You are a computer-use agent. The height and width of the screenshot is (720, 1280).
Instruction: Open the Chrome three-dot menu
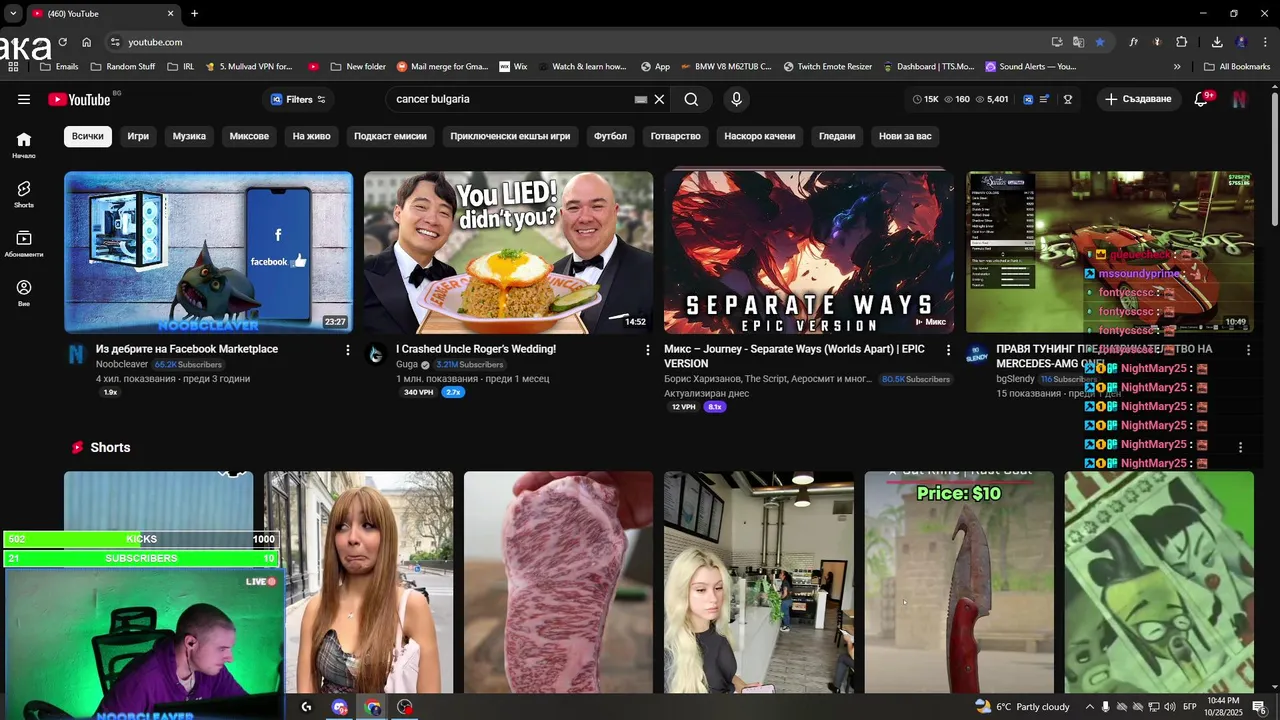pos(1265,42)
